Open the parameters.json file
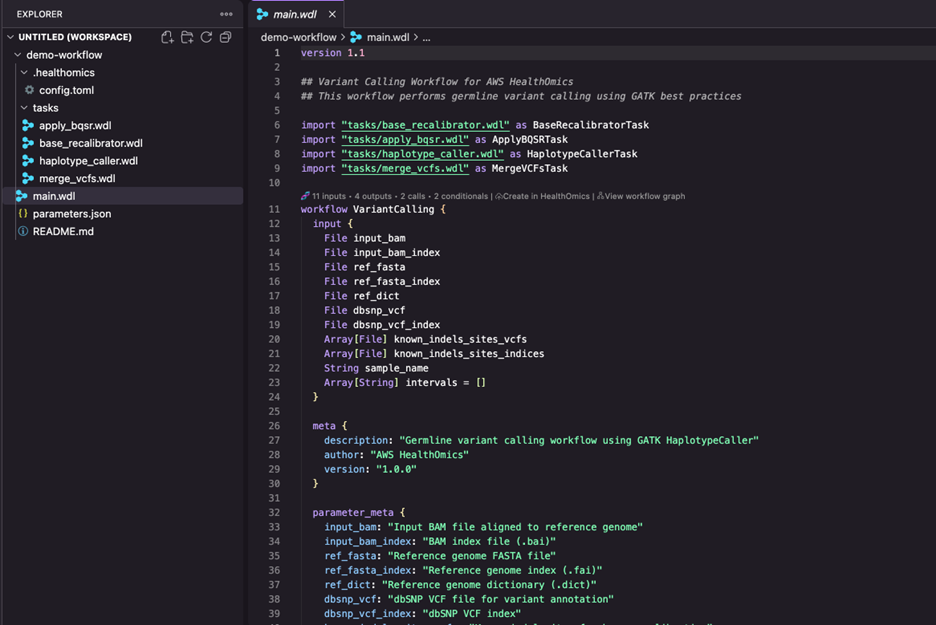Viewport: 936px width, 625px height. coord(71,214)
